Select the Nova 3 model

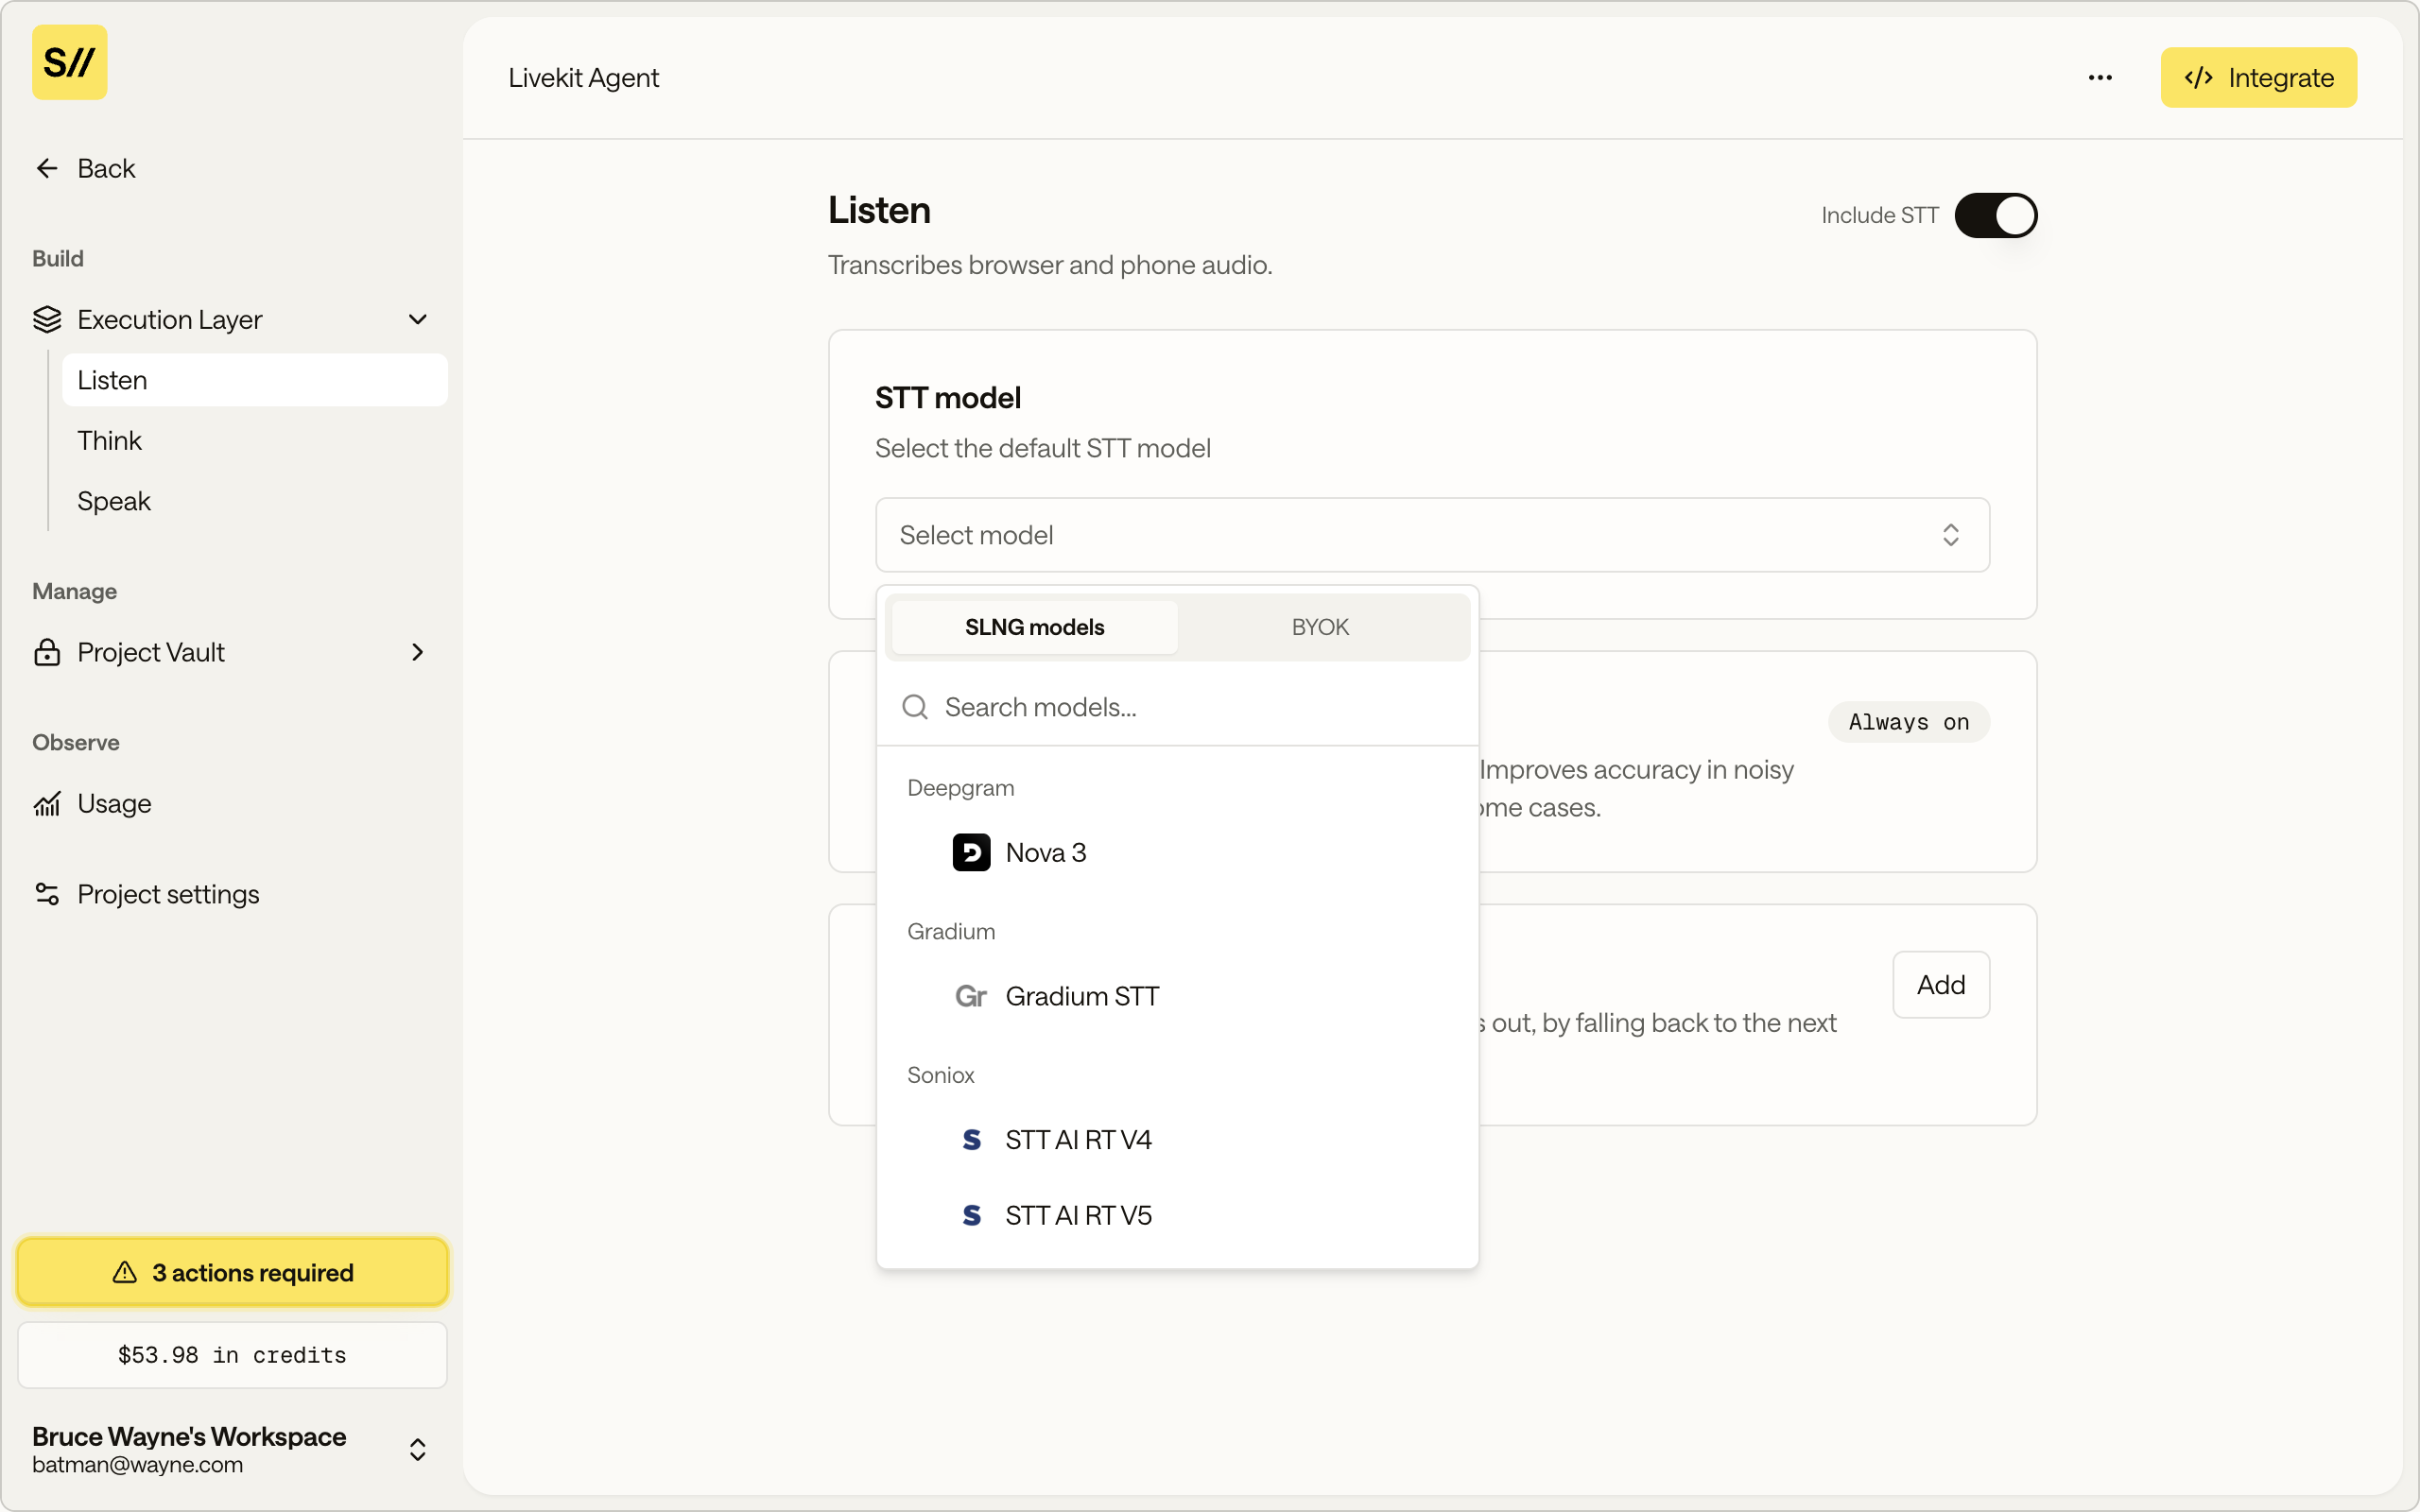coord(1177,852)
